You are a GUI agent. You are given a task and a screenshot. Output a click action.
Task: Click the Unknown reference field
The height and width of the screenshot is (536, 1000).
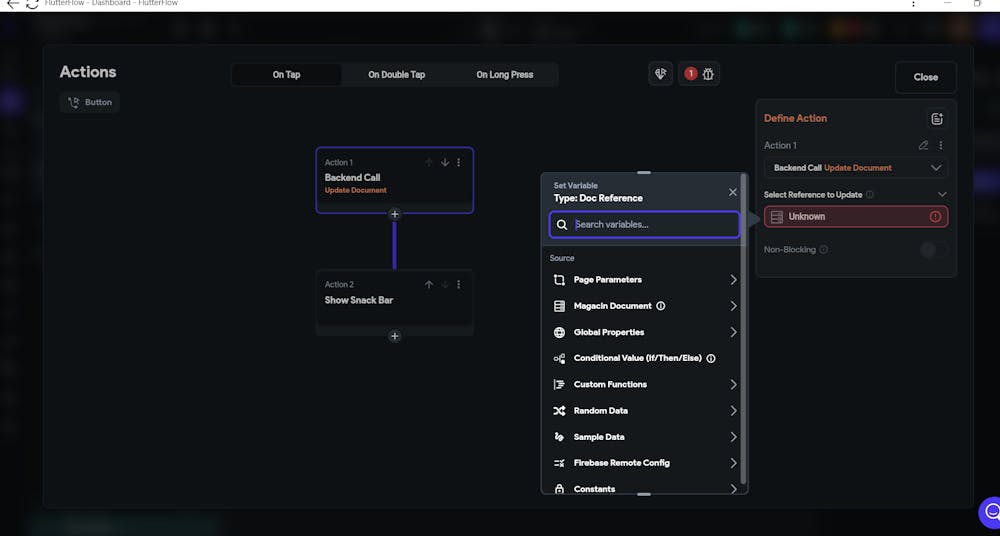click(856, 216)
